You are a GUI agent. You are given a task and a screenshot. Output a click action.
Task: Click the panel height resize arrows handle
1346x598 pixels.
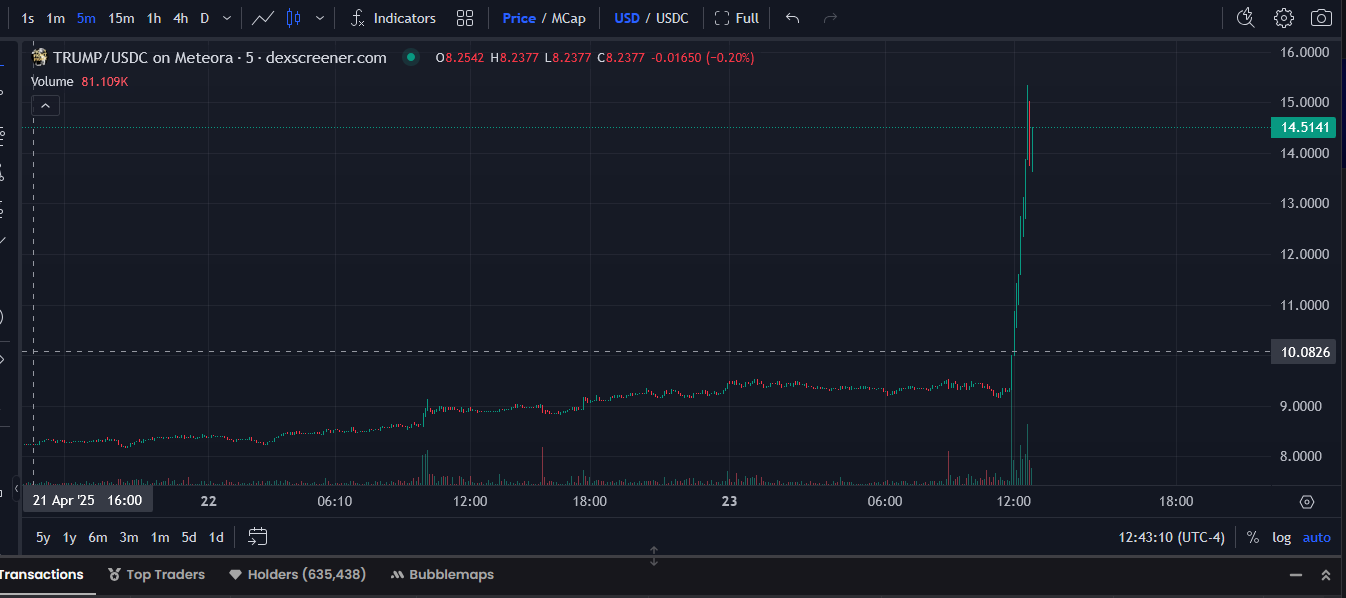coord(654,556)
